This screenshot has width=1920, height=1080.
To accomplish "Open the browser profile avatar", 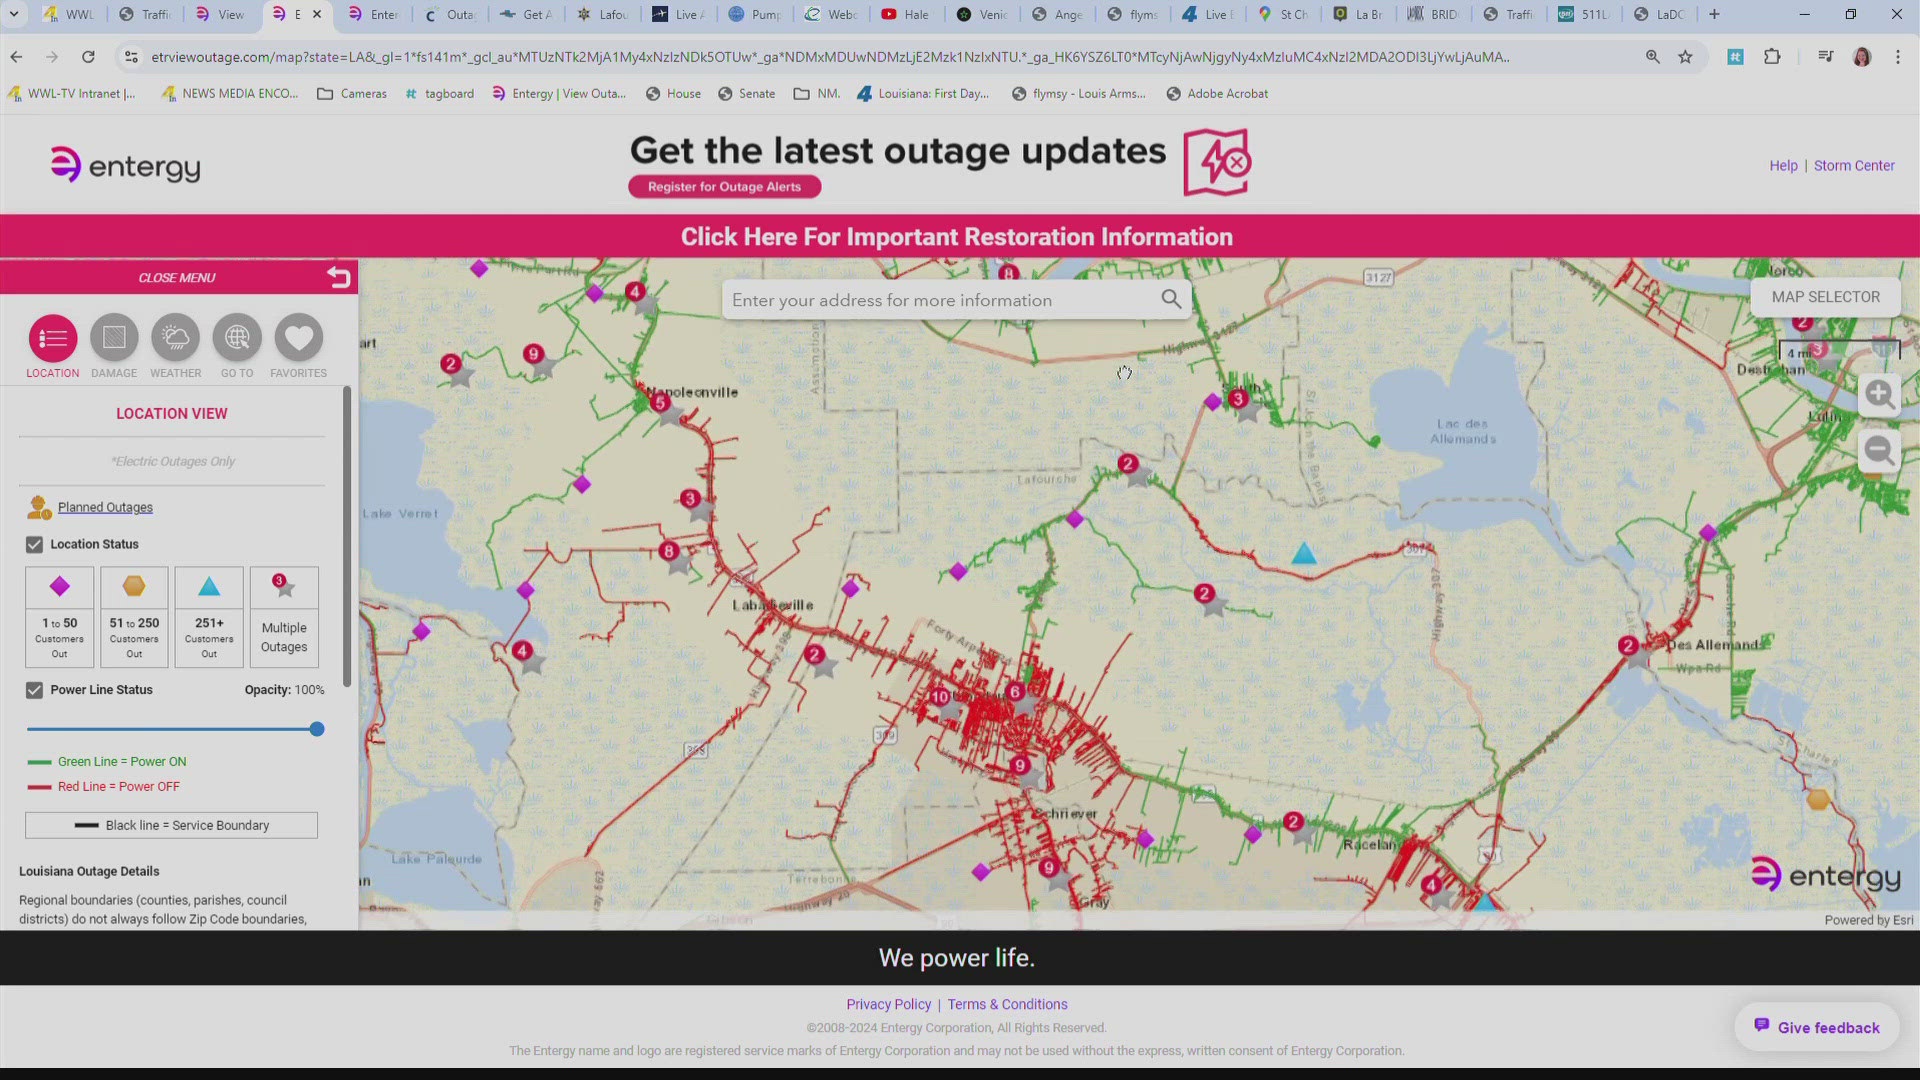I will click(1862, 57).
